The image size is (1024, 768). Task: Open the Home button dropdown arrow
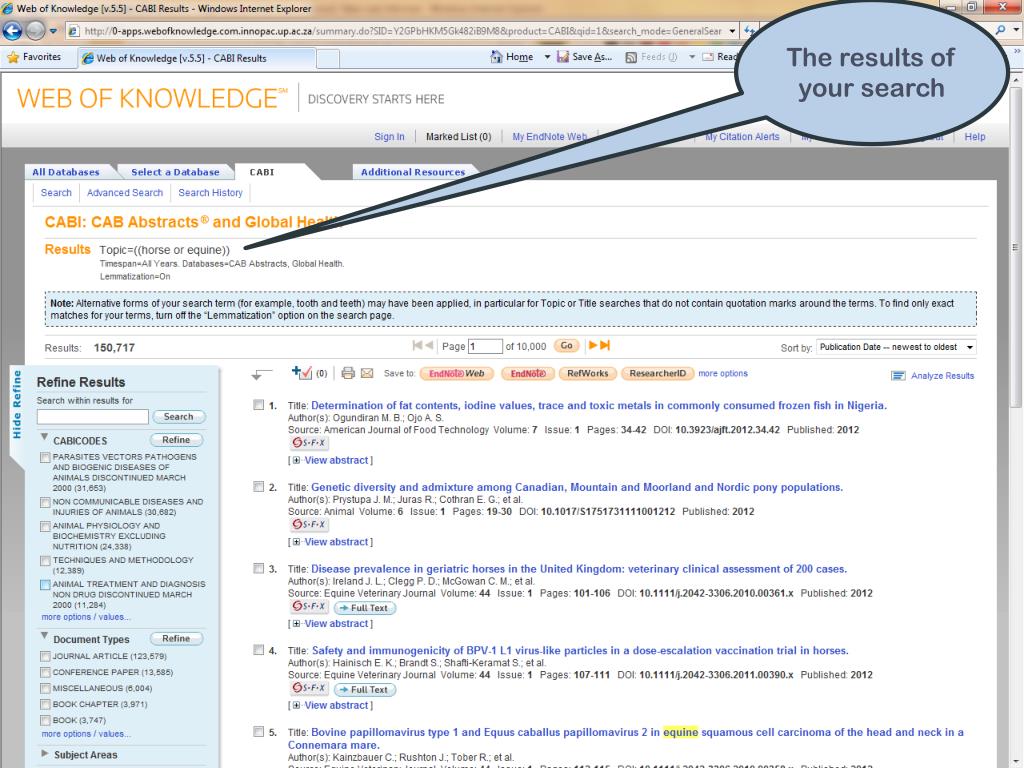click(x=547, y=57)
